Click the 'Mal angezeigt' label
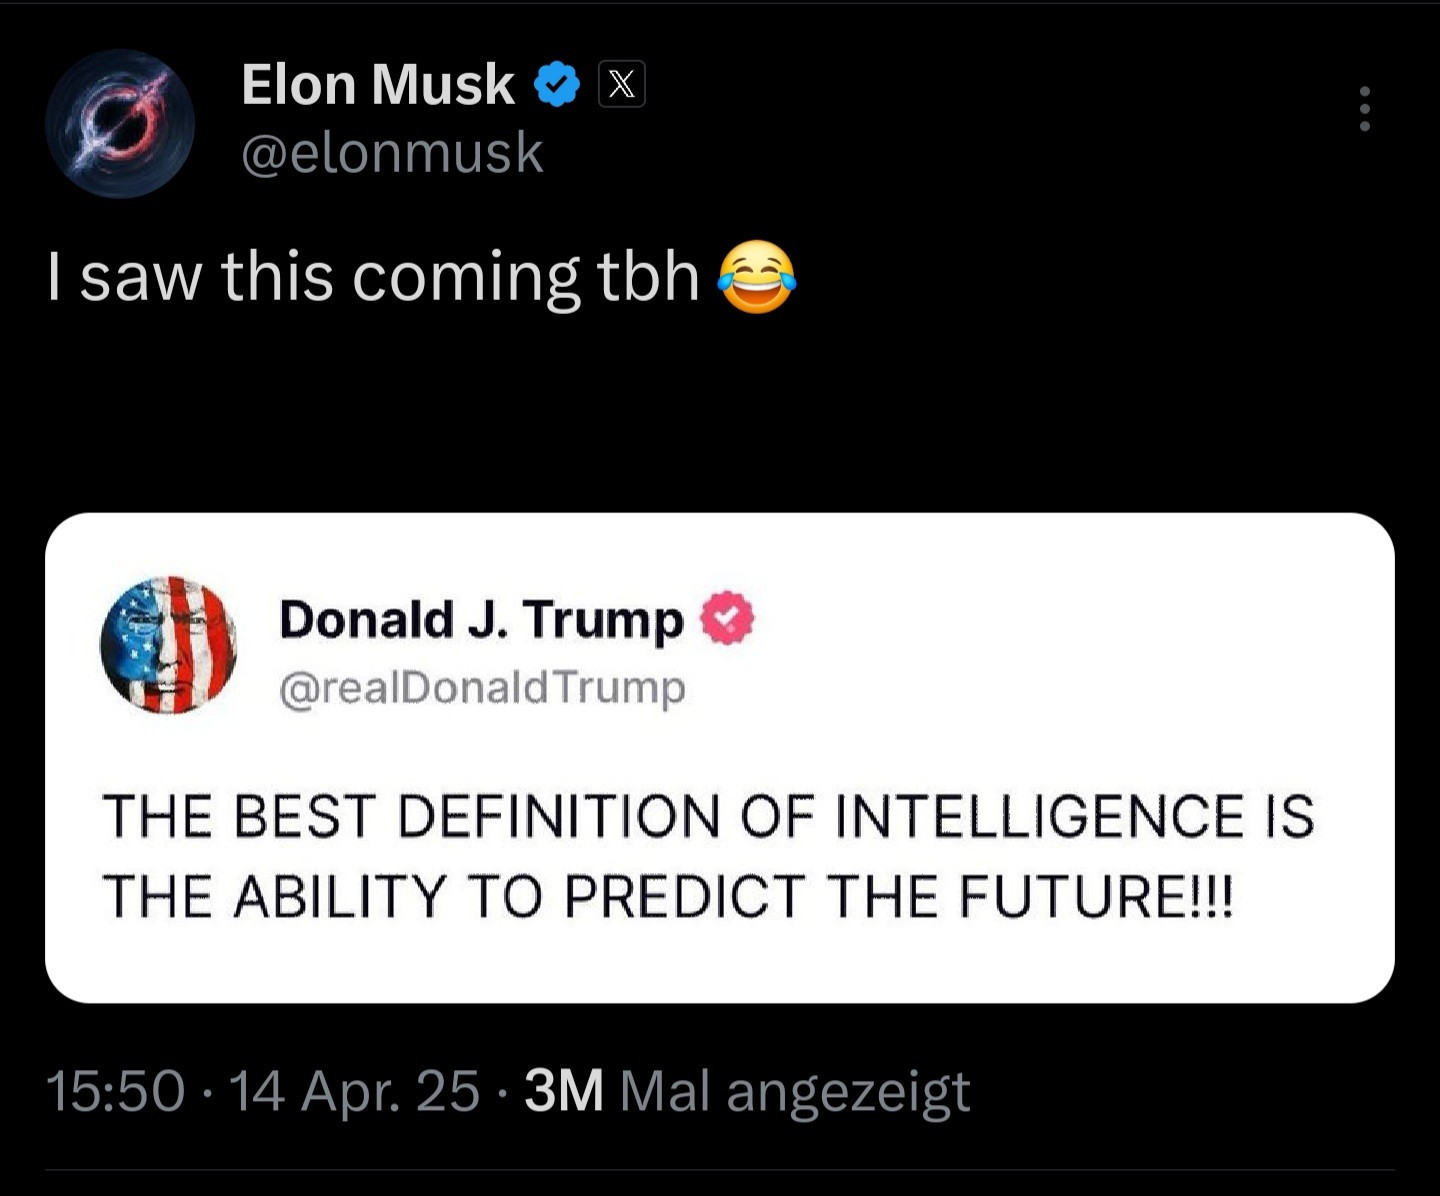The height and width of the screenshot is (1196, 1440). point(795,1090)
